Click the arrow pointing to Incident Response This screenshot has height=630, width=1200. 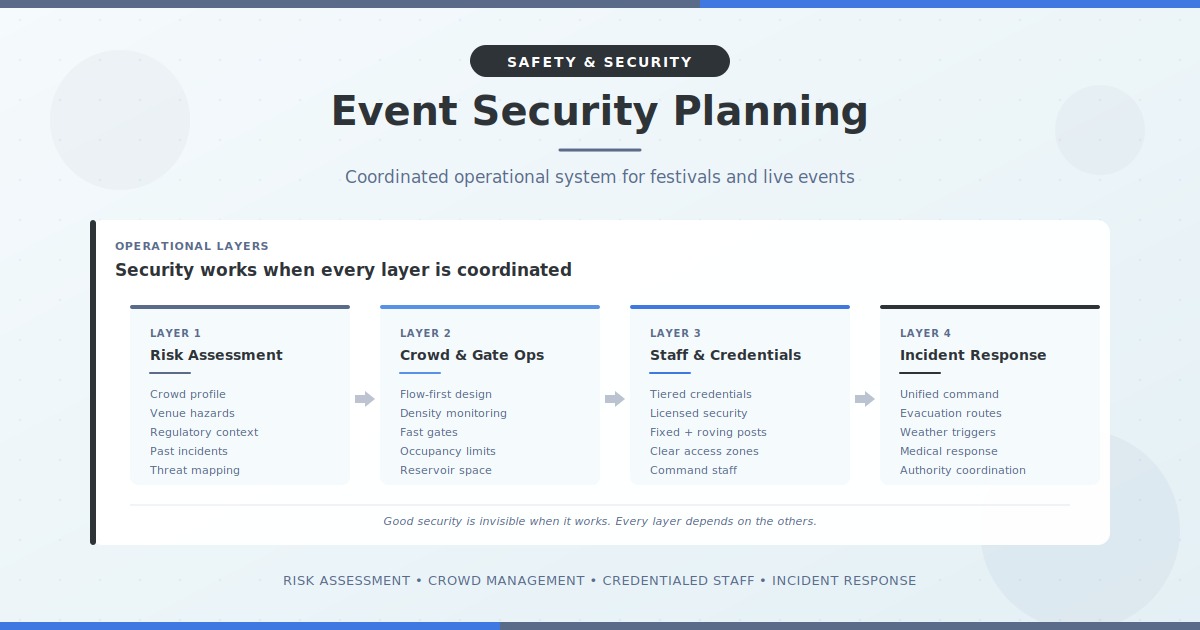pos(864,398)
